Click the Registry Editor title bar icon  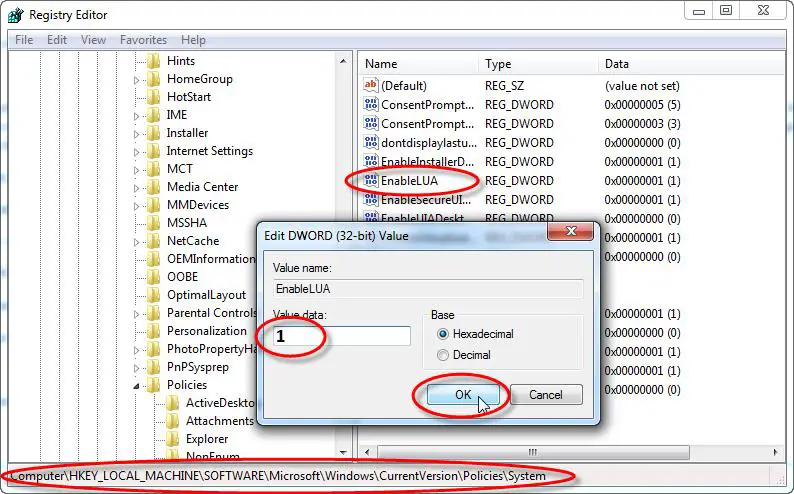tap(15, 15)
